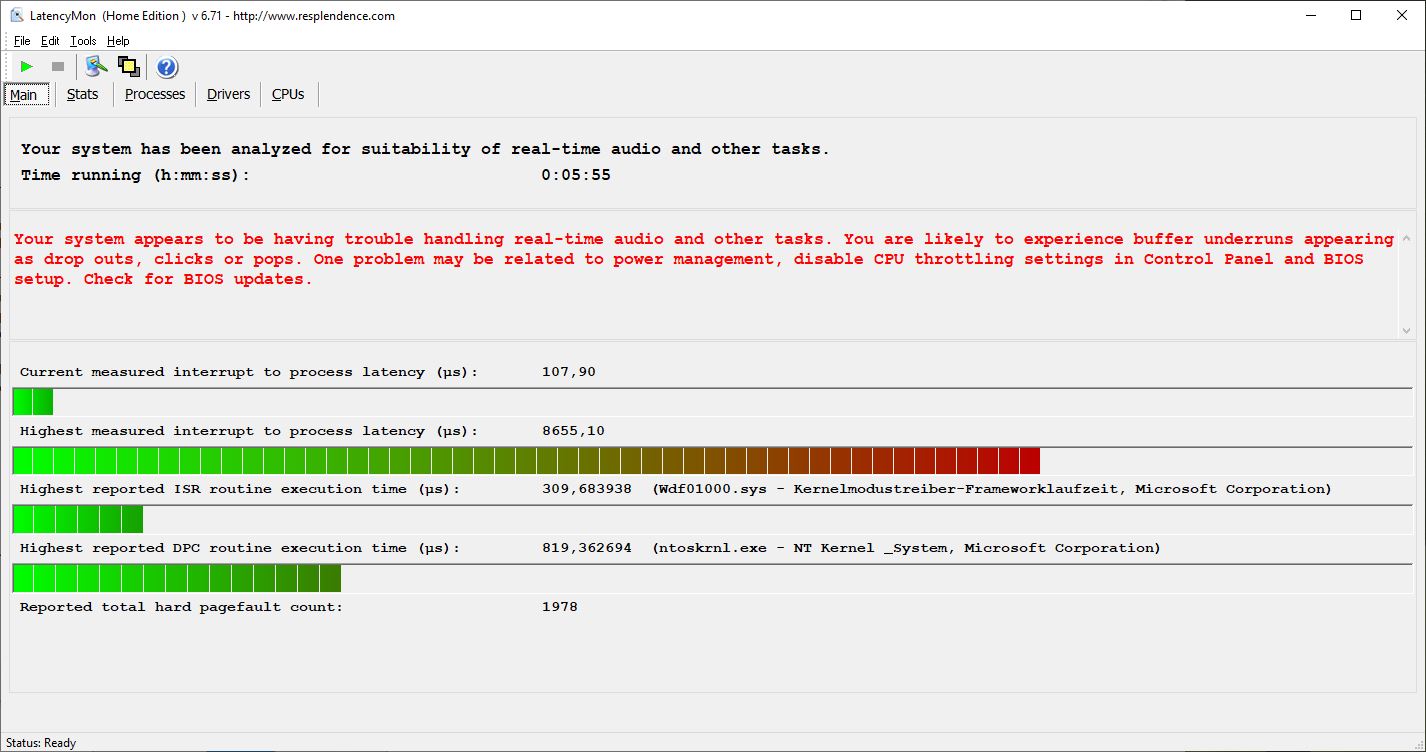Open the blue help question mark icon
Screen dimensions: 1426x752
pyautogui.click(x=167, y=67)
